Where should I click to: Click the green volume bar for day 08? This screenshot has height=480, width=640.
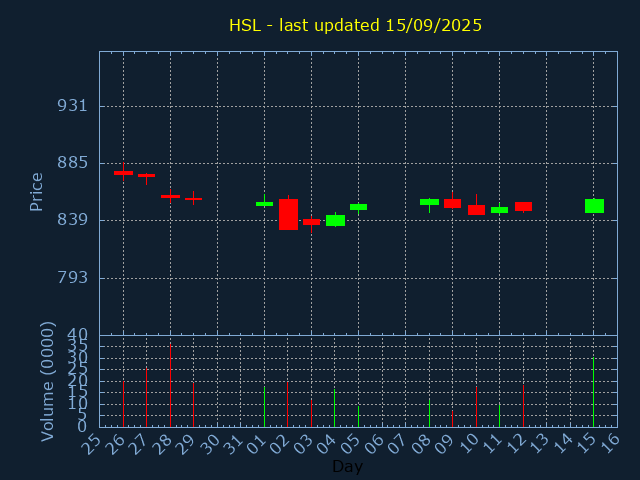coord(429,413)
